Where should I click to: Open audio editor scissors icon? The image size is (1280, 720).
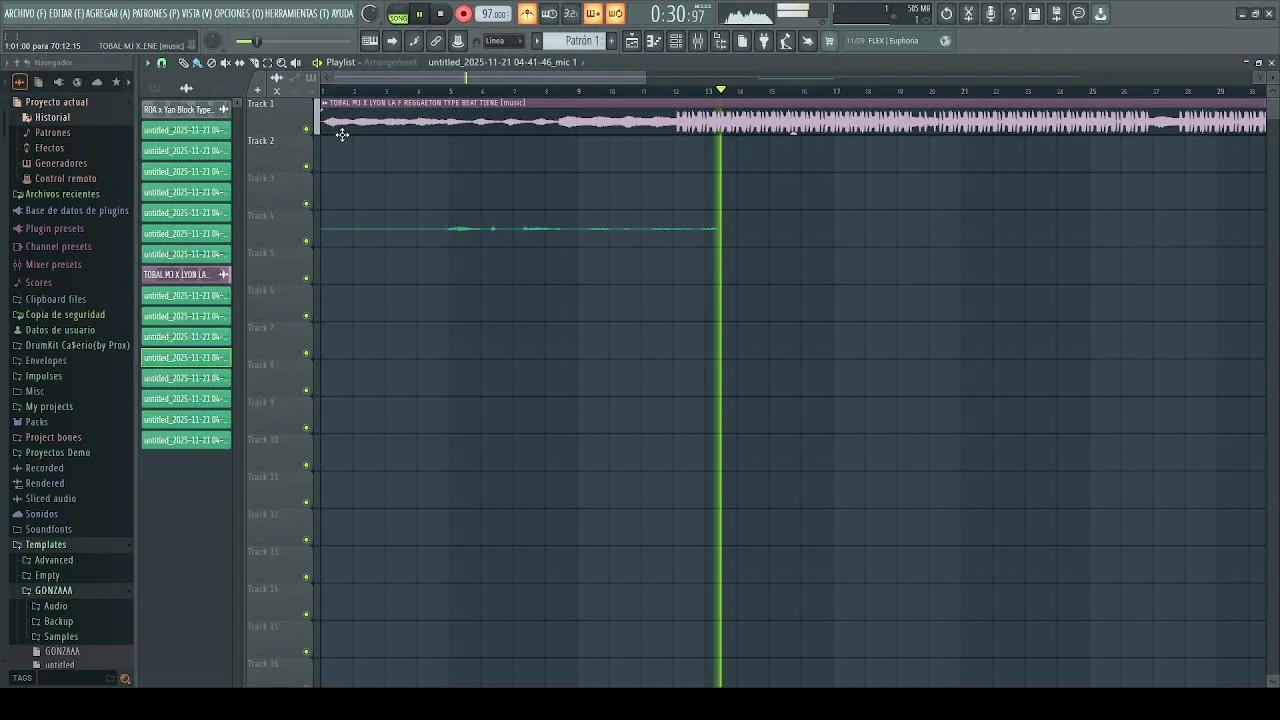pos(968,14)
